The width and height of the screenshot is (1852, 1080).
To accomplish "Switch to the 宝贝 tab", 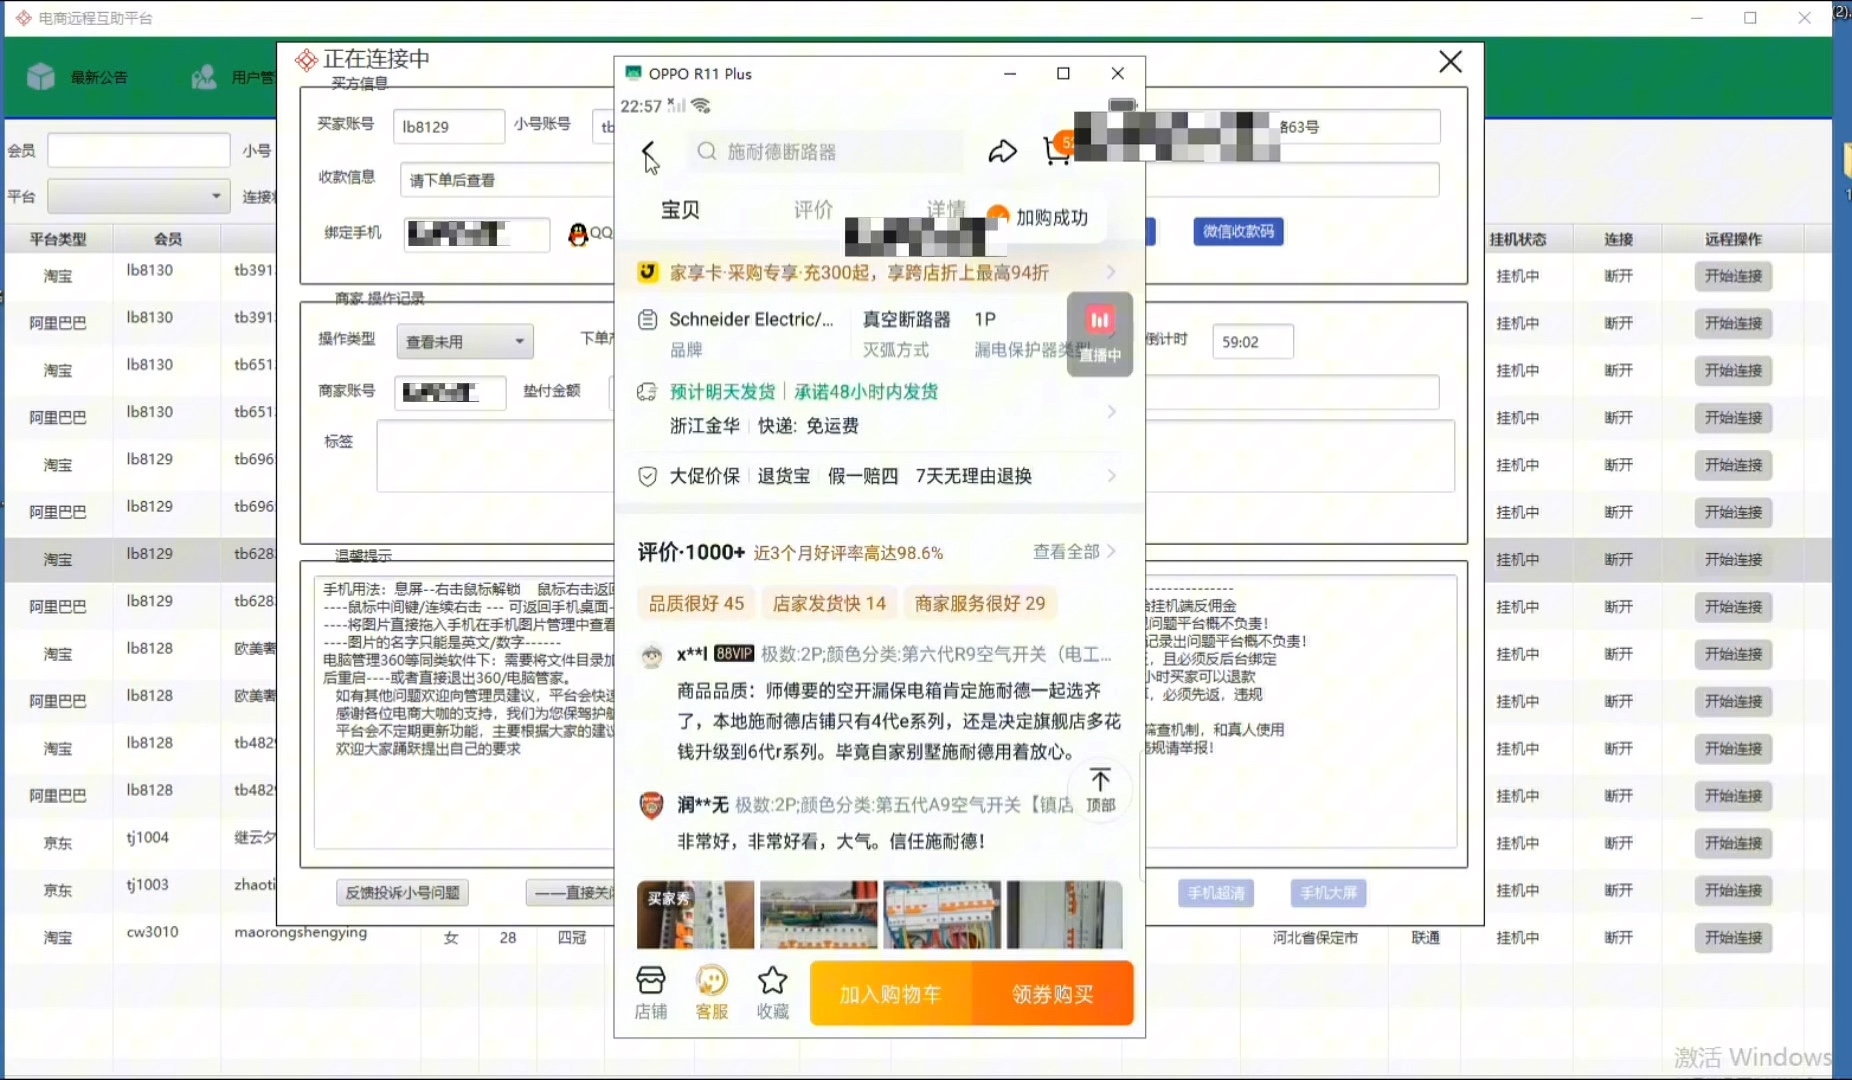I will (680, 210).
